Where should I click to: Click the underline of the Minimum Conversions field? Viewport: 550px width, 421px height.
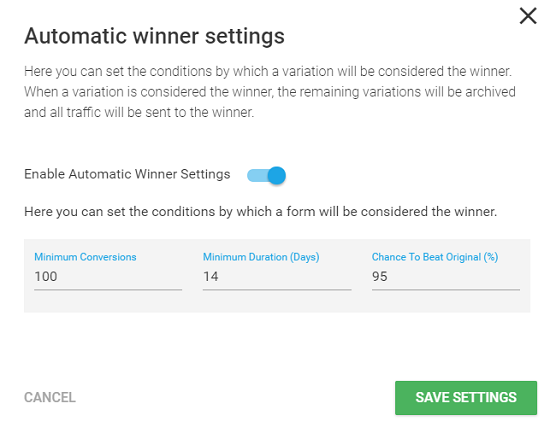[108, 290]
